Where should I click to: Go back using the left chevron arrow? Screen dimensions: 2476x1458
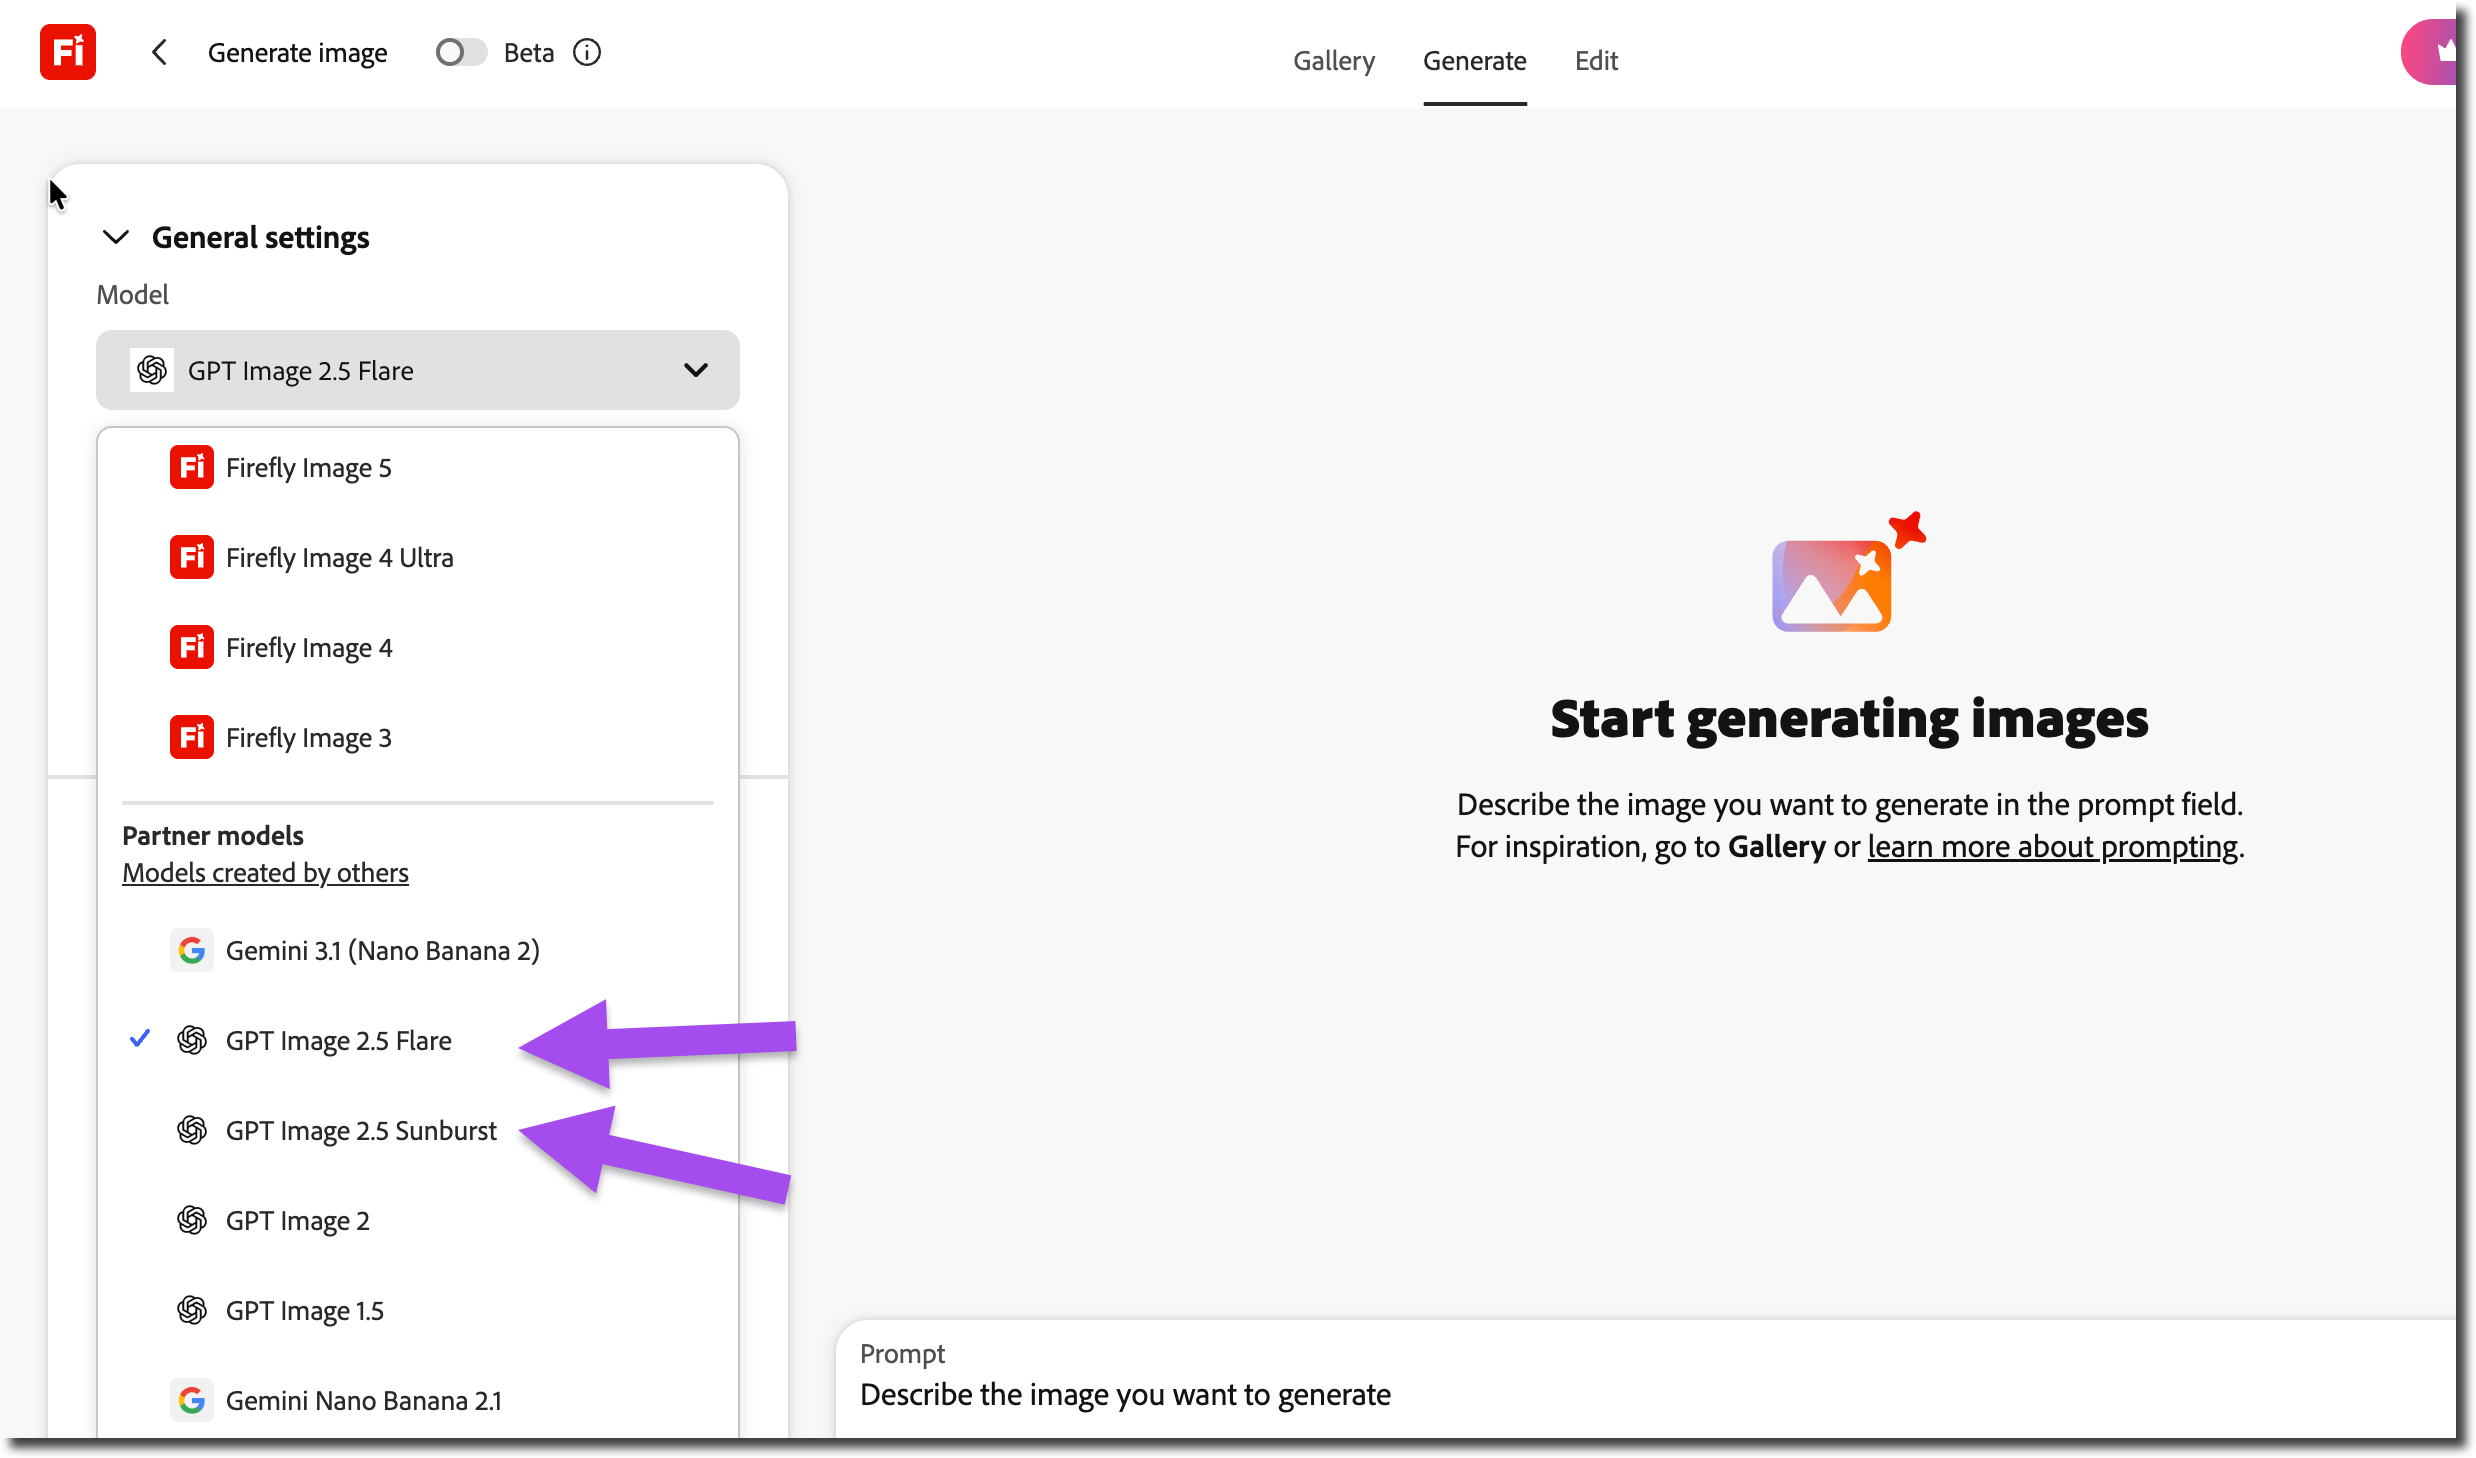[x=159, y=52]
